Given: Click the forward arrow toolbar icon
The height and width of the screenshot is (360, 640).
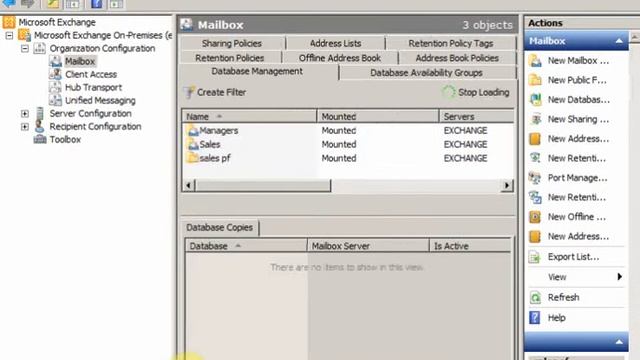Looking at the screenshot, I should [x=28, y=4].
